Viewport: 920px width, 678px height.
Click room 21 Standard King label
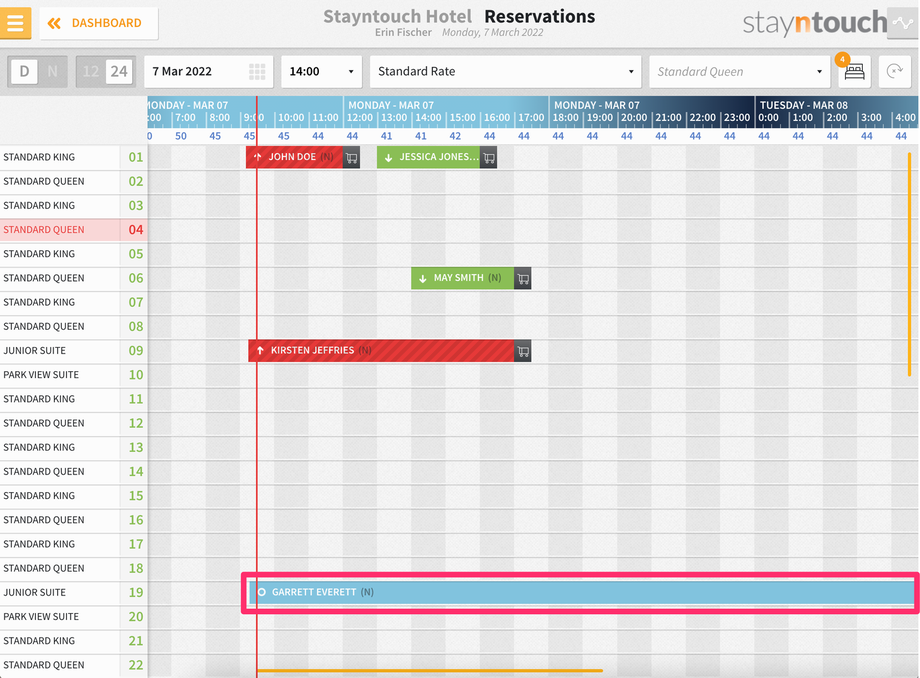click(x=39, y=640)
